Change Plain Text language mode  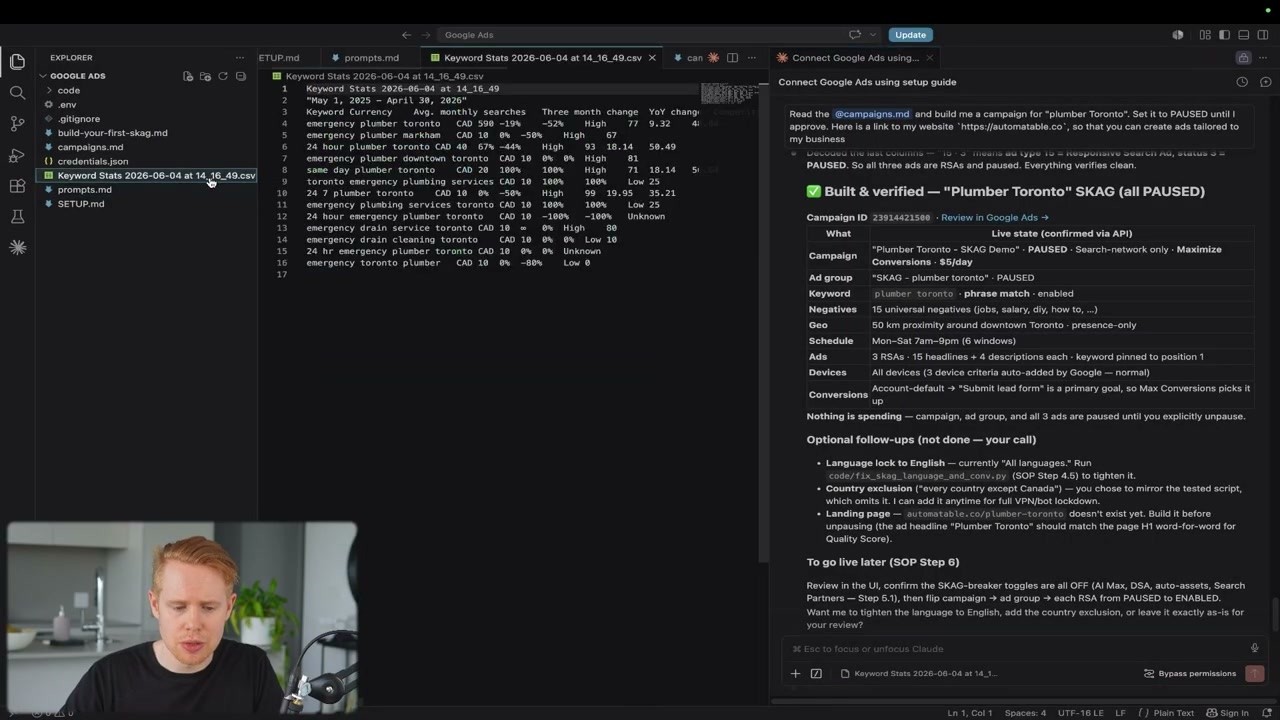coord(1166,713)
